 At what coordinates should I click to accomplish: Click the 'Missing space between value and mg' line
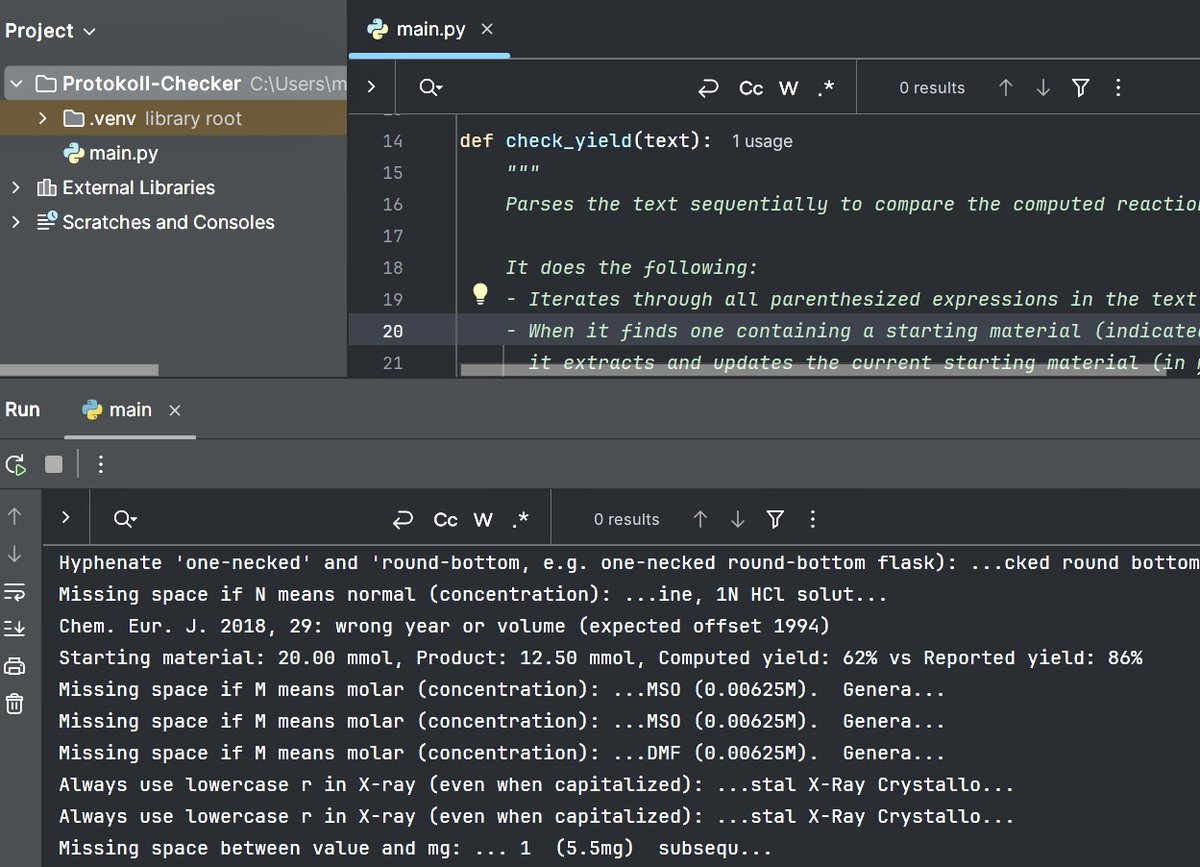pyautogui.click(x=415, y=849)
